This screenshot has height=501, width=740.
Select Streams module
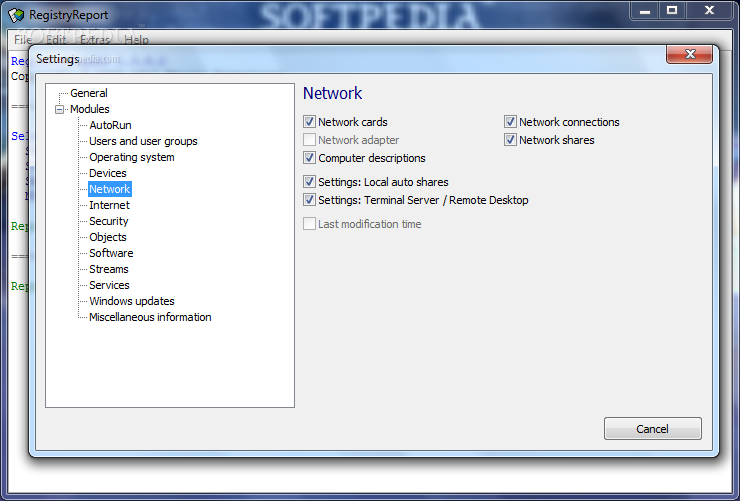click(109, 269)
